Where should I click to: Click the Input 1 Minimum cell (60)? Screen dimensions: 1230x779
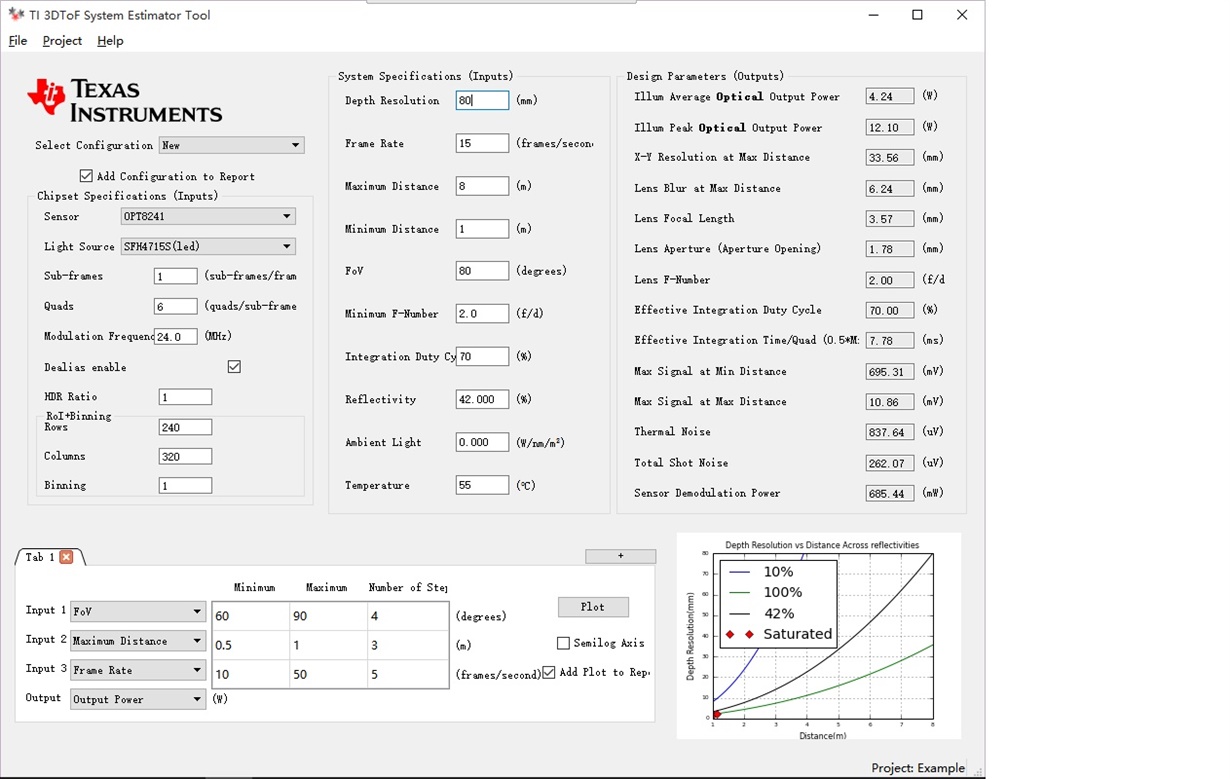click(x=251, y=616)
